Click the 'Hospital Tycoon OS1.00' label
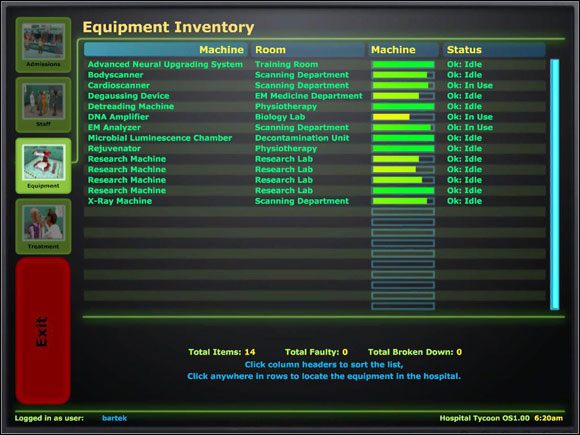 coord(484,418)
